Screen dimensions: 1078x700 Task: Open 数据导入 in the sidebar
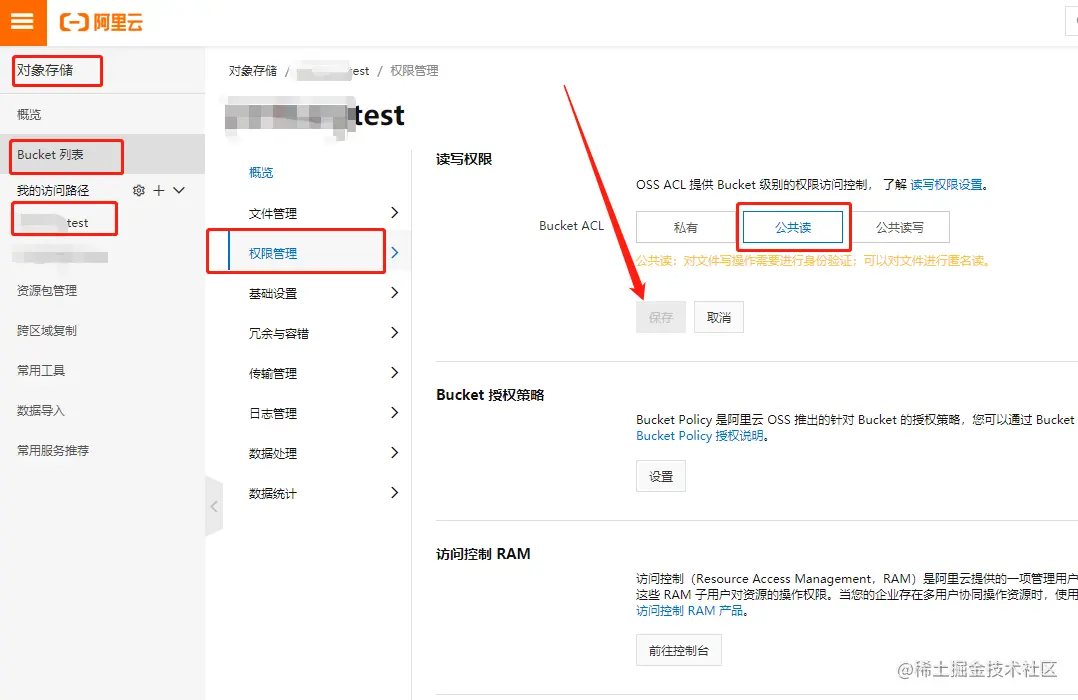[x=41, y=410]
